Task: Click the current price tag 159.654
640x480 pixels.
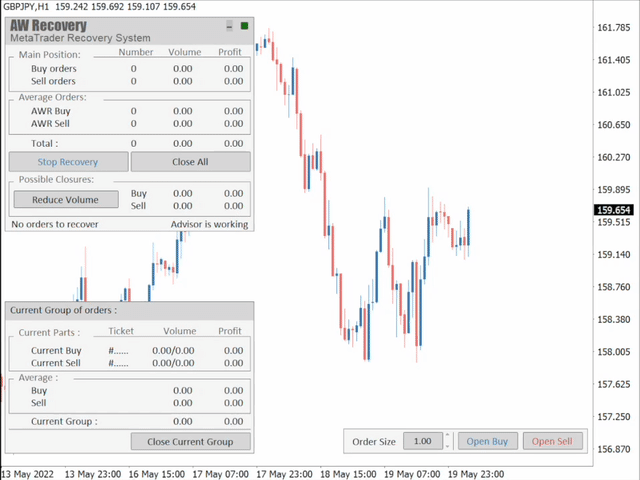Action: pyautogui.click(x=613, y=210)
